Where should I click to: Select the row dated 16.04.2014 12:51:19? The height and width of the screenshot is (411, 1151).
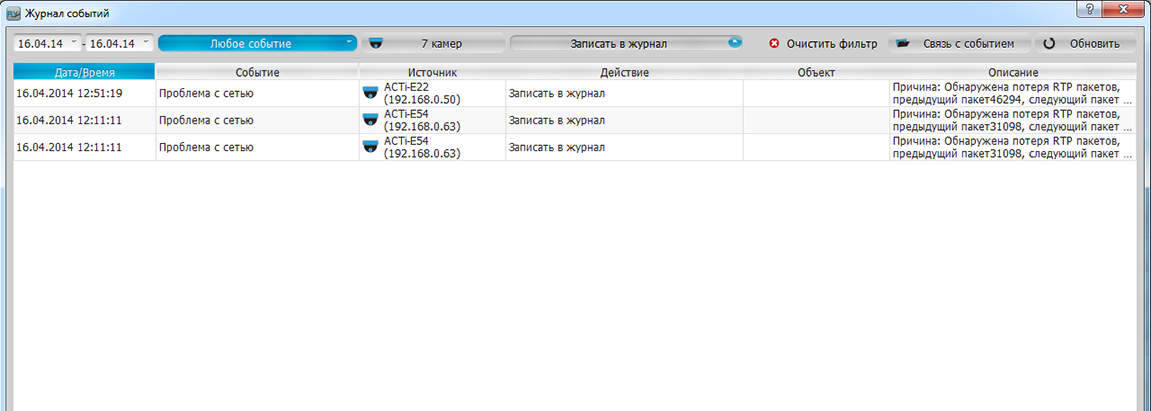(575, 93)
